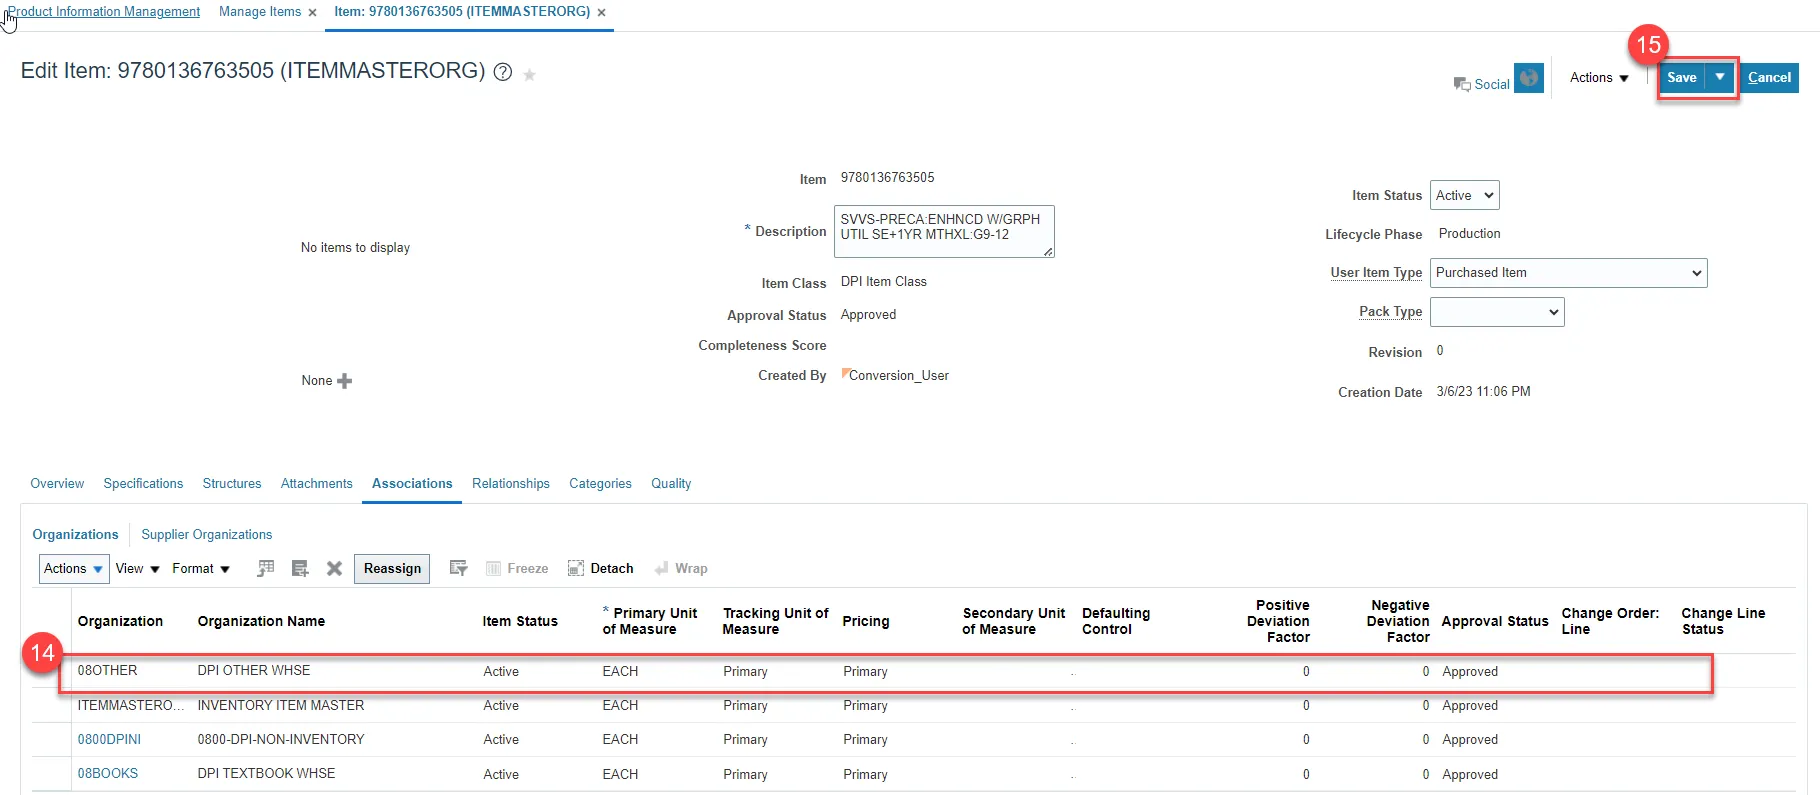The width and height of the screenshot is (1820, 795).
Task: Open the User Item Type dropdown
Action: pyautogui.click(x=1568, y=273)
